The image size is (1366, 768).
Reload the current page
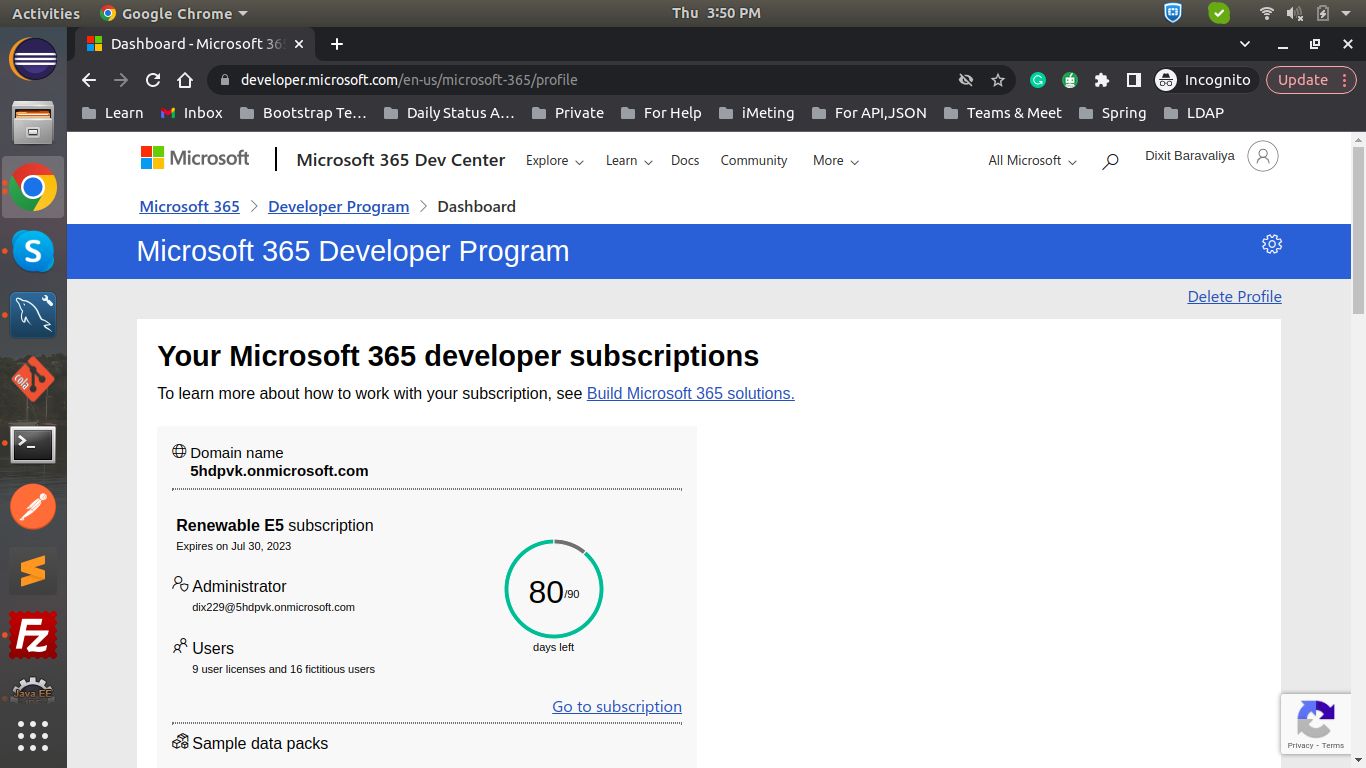click(153, 80)
